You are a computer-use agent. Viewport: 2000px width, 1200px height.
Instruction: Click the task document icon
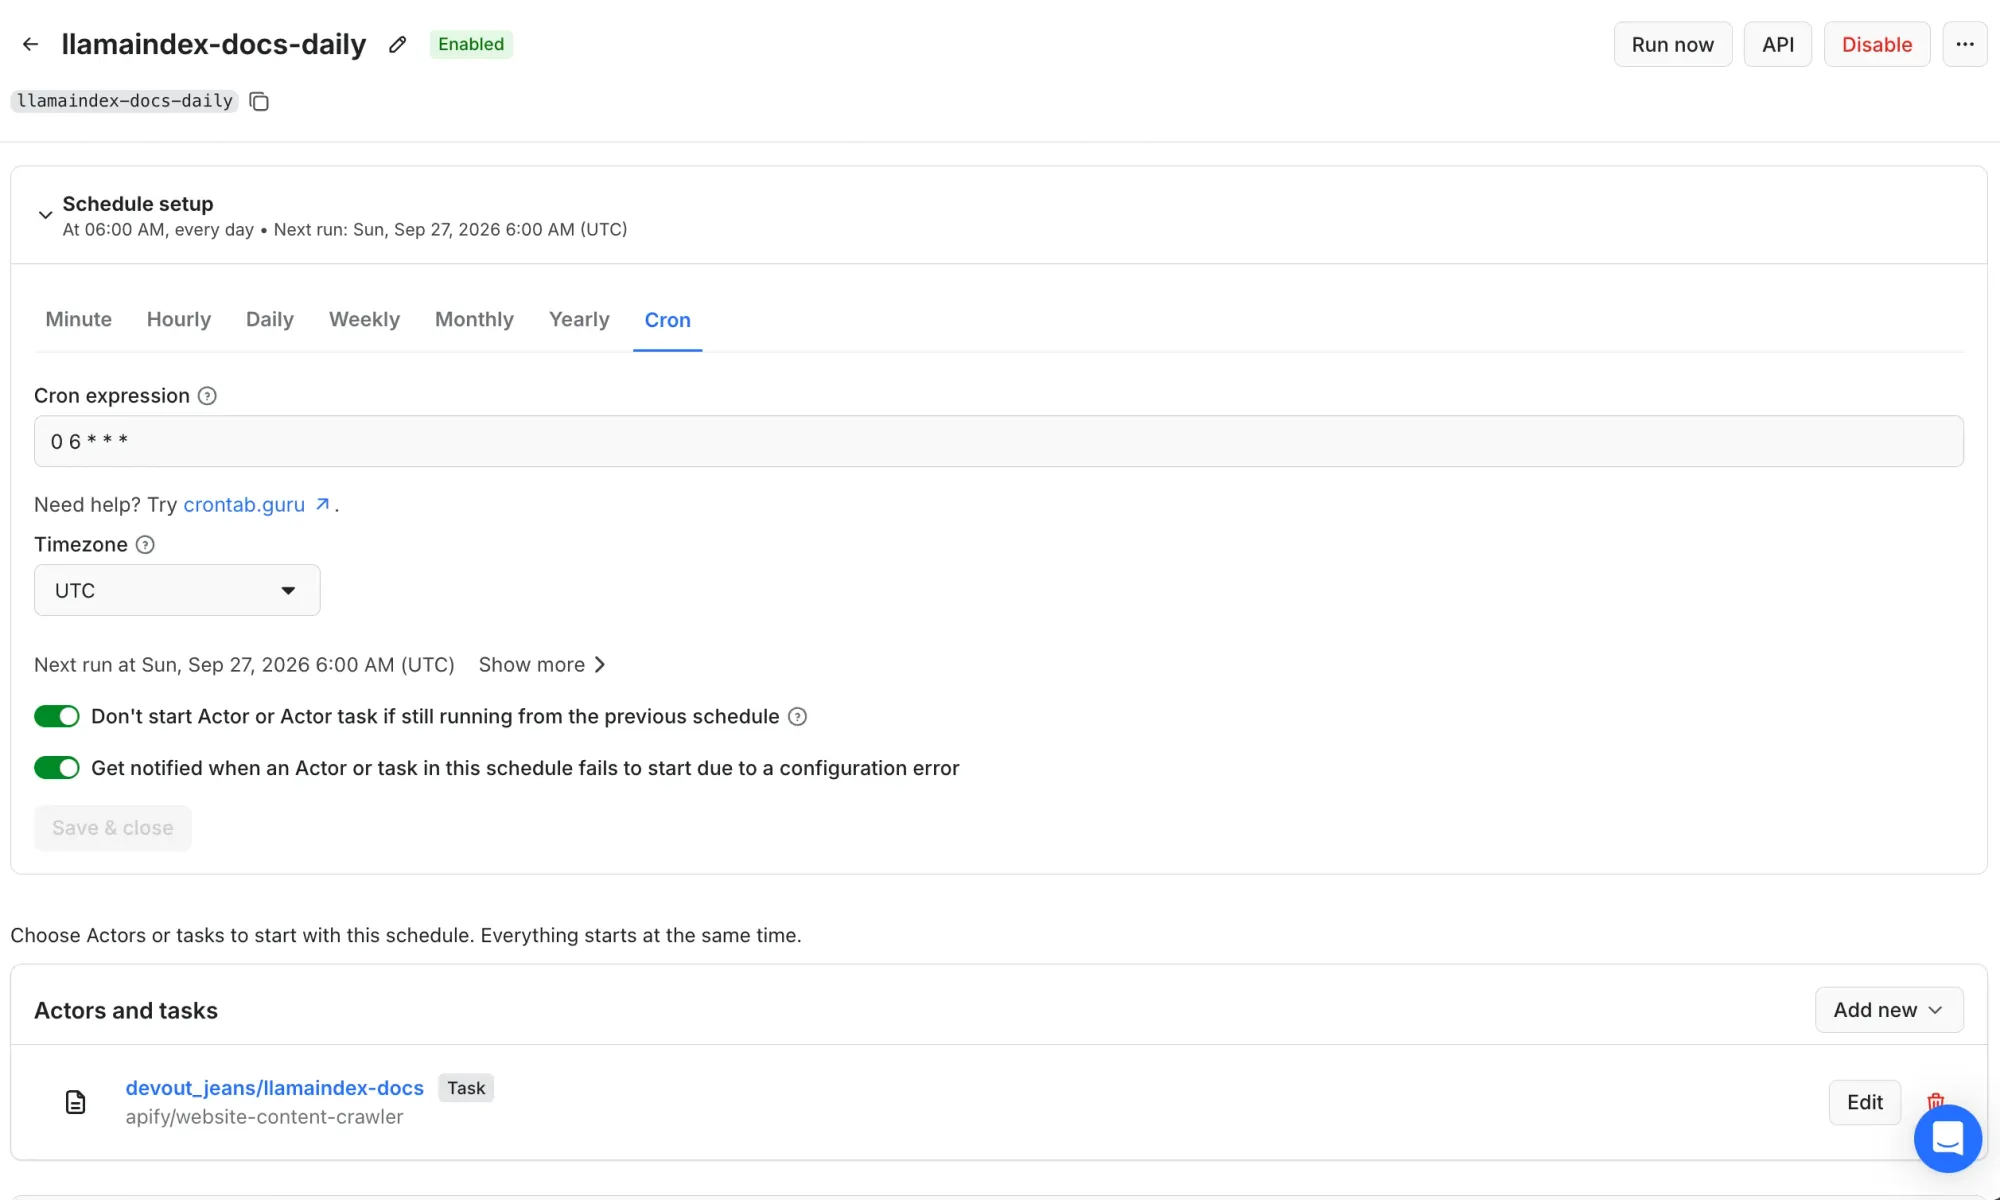75,1102
